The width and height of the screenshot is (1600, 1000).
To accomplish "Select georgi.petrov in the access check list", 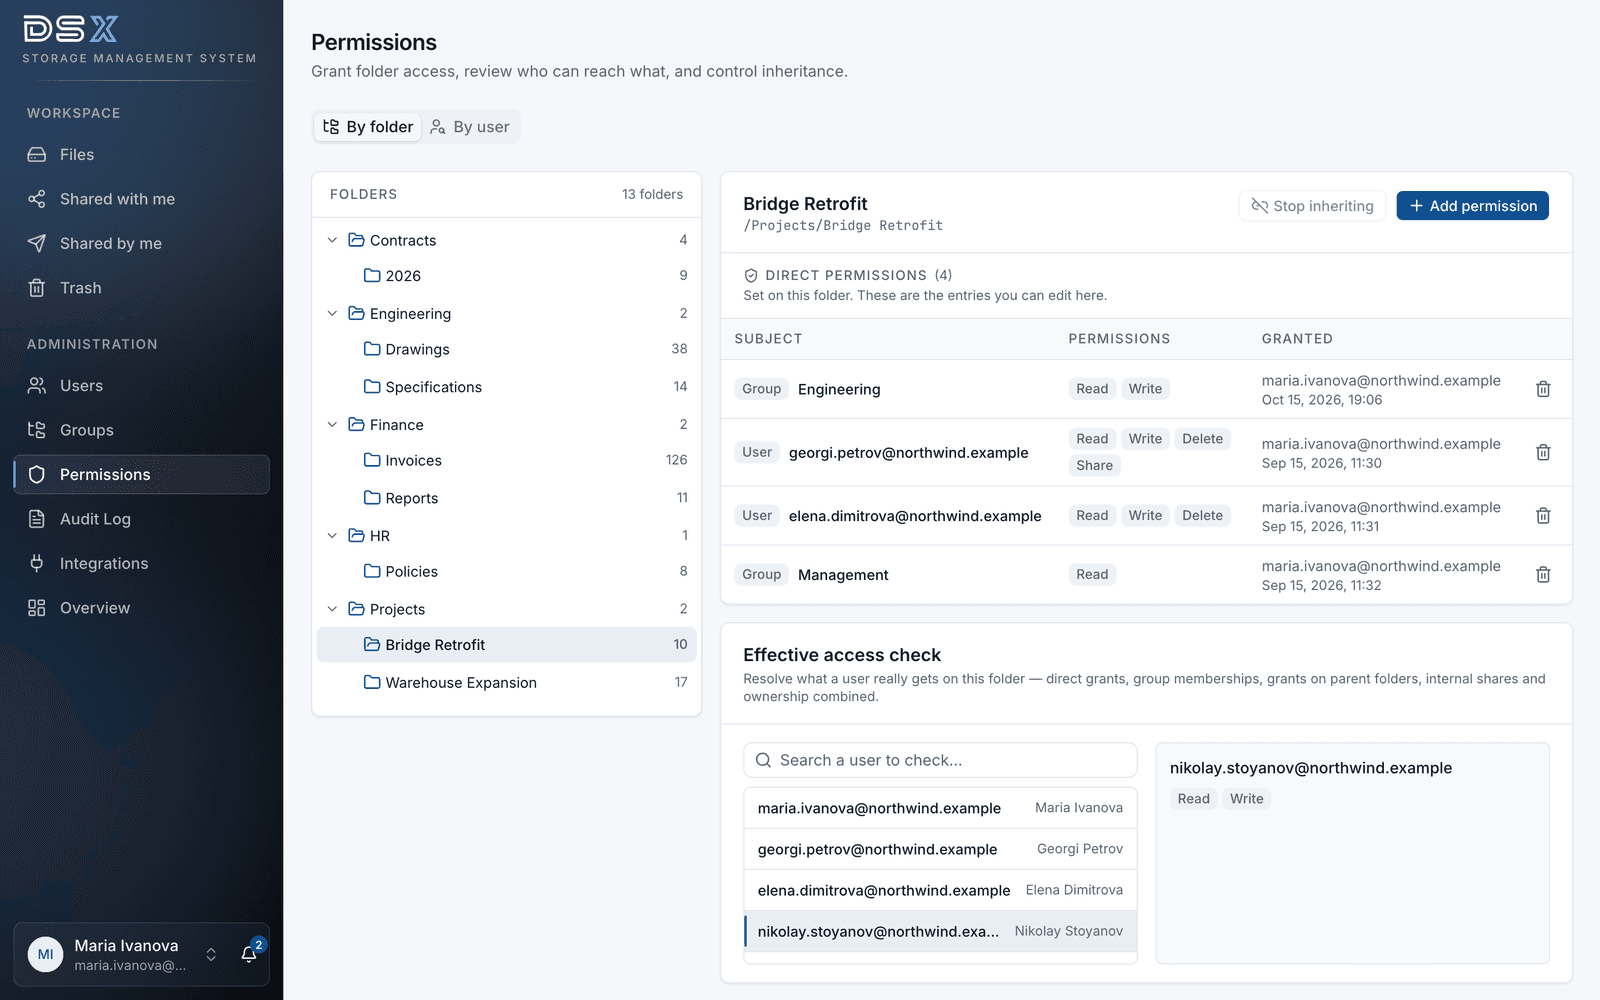I will tap(940, 849).
